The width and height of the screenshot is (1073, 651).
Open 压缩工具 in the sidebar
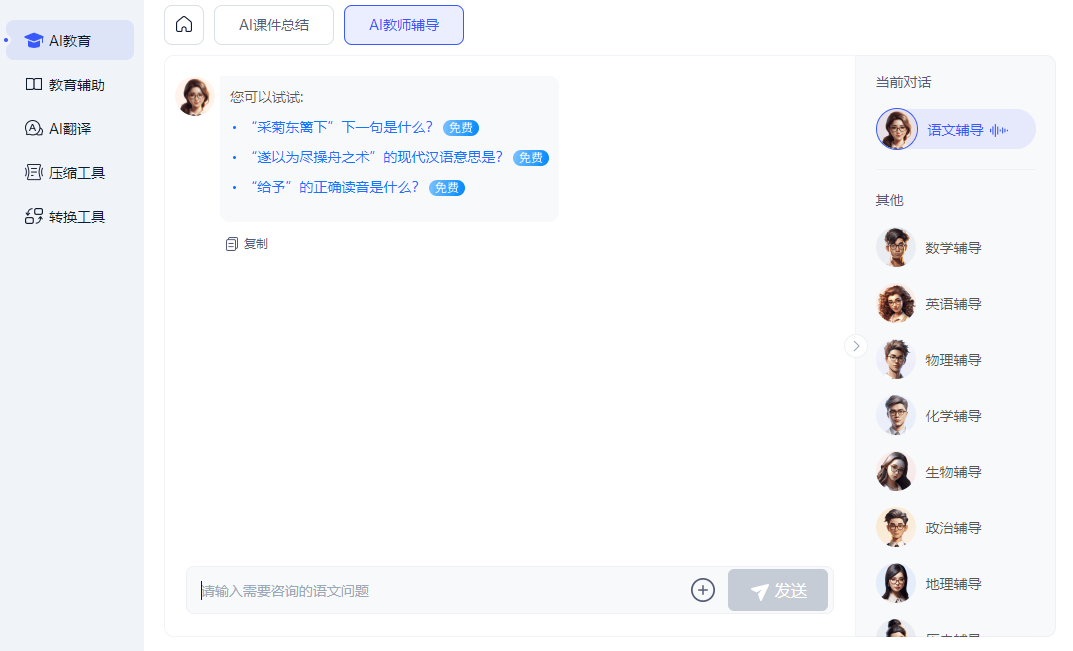click(70, 173)
